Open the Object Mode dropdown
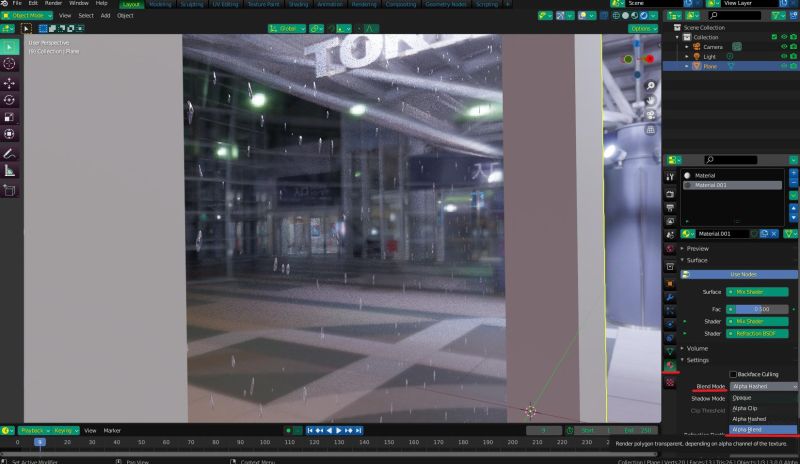Viewport: 800px width, 464px height. (x=28, y=15)
